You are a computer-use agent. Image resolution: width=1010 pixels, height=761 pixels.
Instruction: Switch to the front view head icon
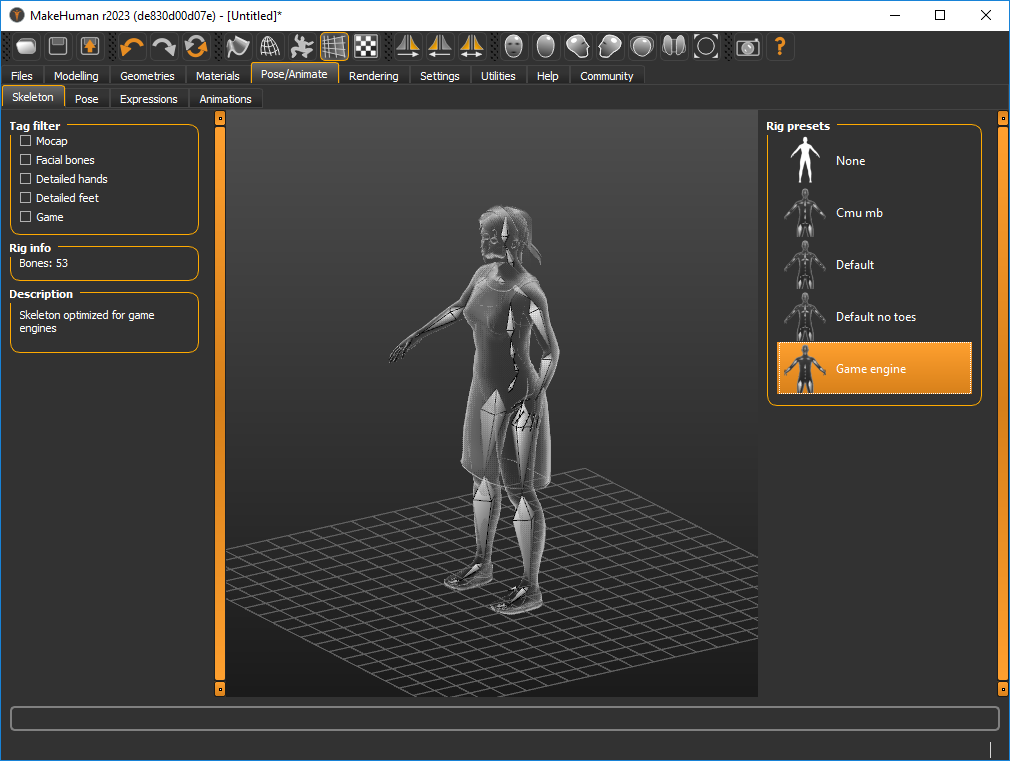tap(513, 46)
